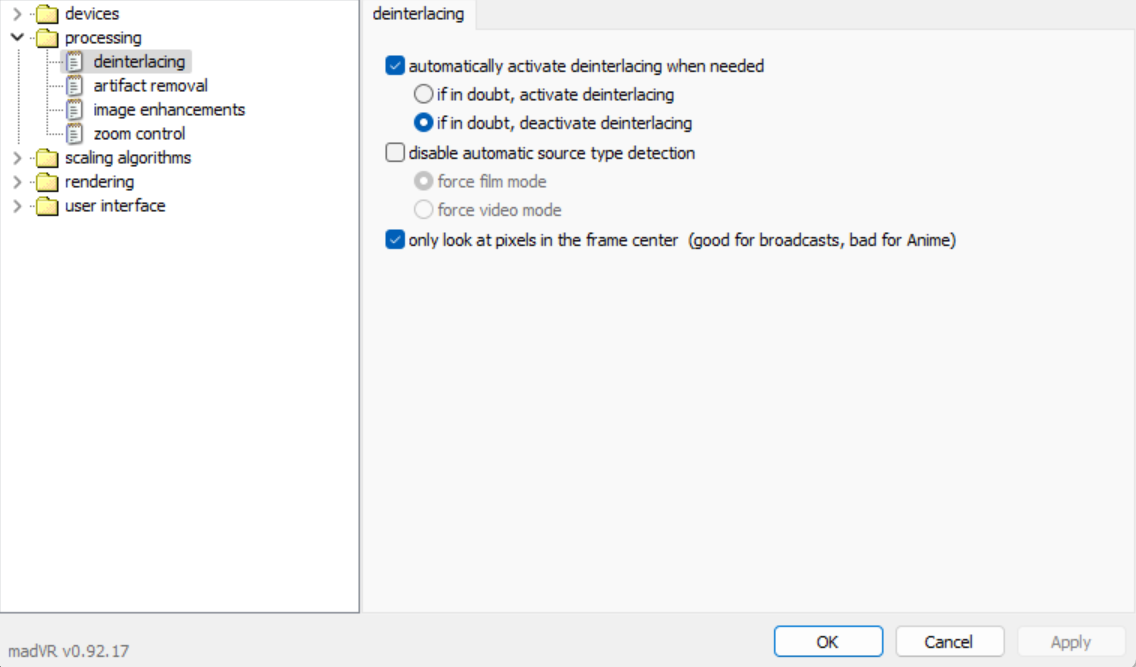Screen dimensions: 1136x667
Task: Click the zoom control page icon
Action: point(75,134)
